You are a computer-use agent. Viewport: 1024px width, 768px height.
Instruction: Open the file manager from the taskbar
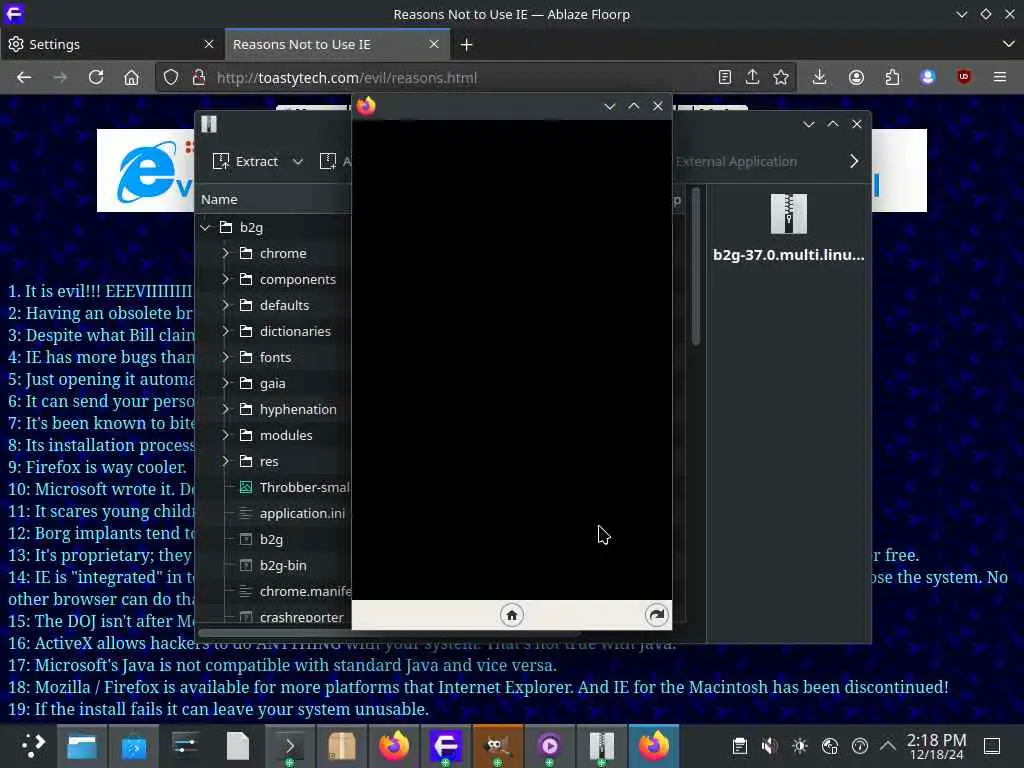point(82,746)
